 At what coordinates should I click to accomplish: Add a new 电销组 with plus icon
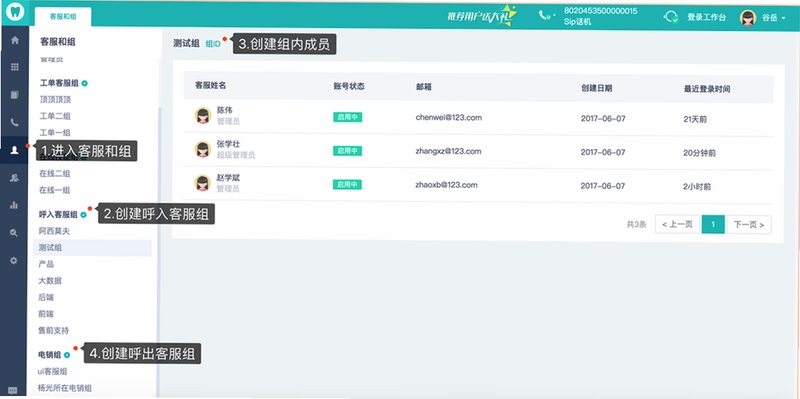pyautogui.click(x=67, y=355)
